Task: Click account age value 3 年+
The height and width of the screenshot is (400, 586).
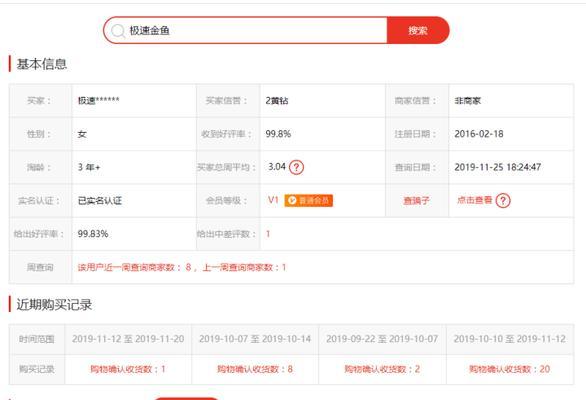Action: 89,167
